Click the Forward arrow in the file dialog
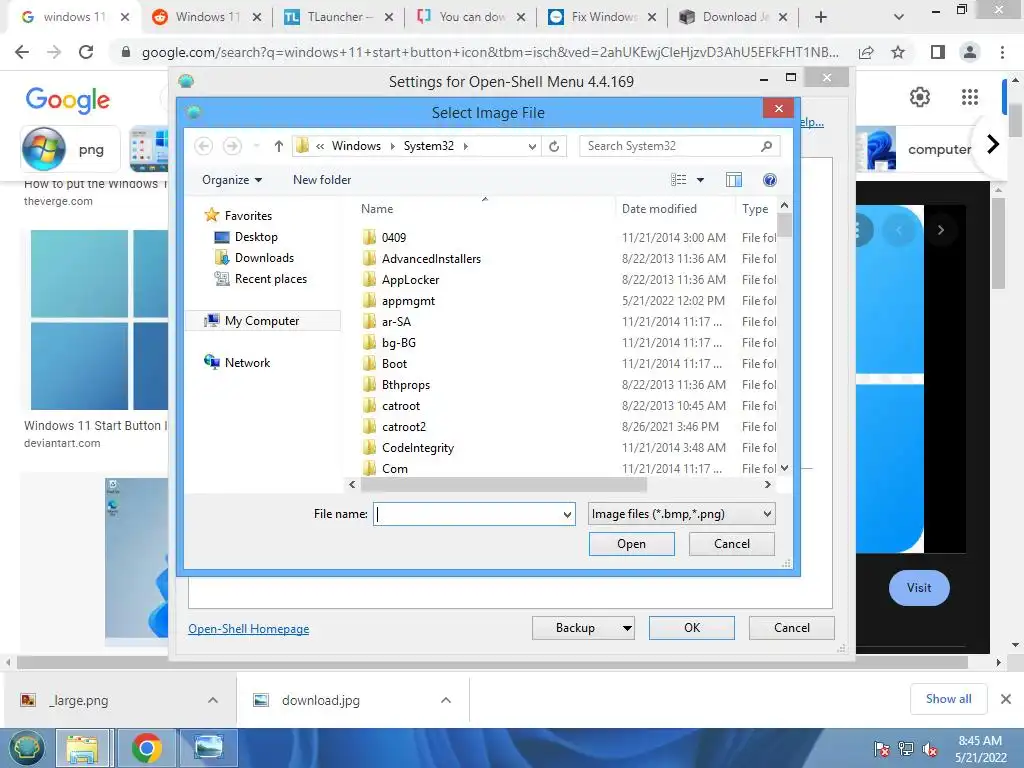 point(232,146)
